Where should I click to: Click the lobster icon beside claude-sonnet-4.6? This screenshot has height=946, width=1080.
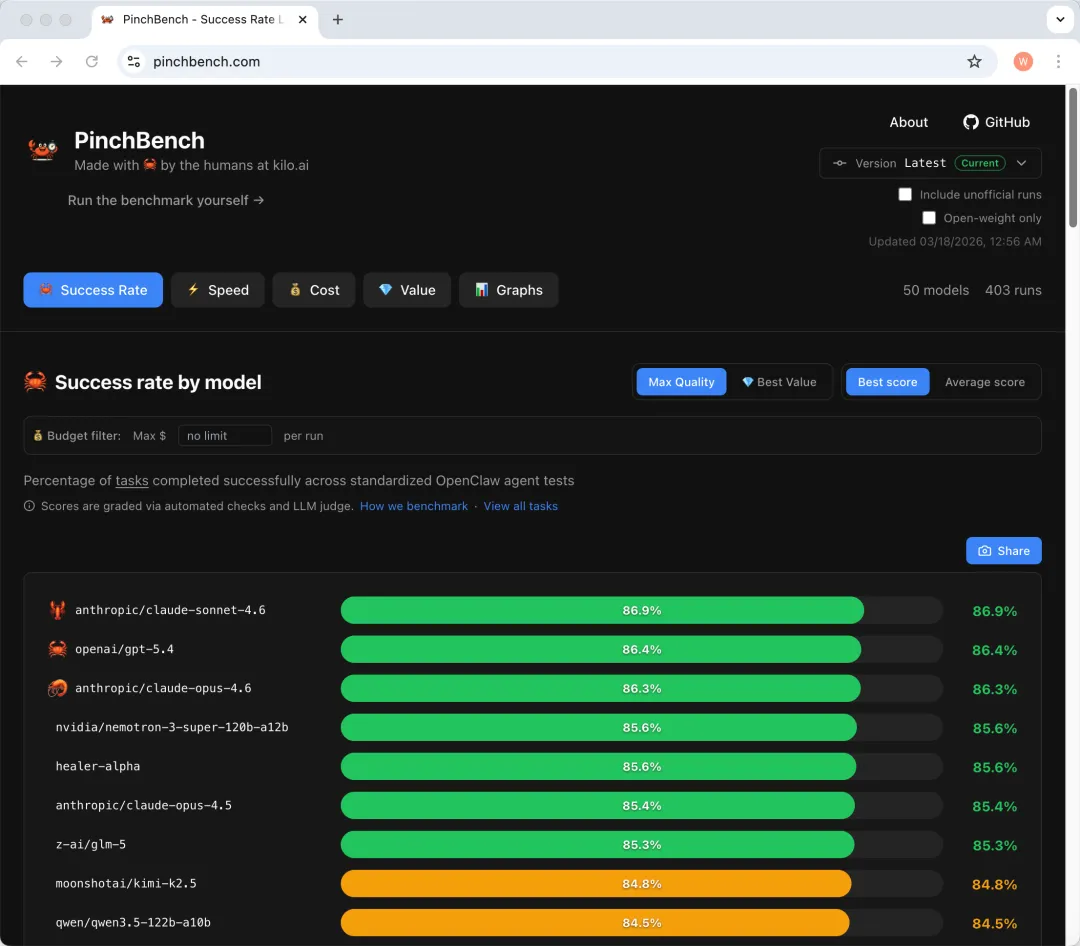point(57,610)
